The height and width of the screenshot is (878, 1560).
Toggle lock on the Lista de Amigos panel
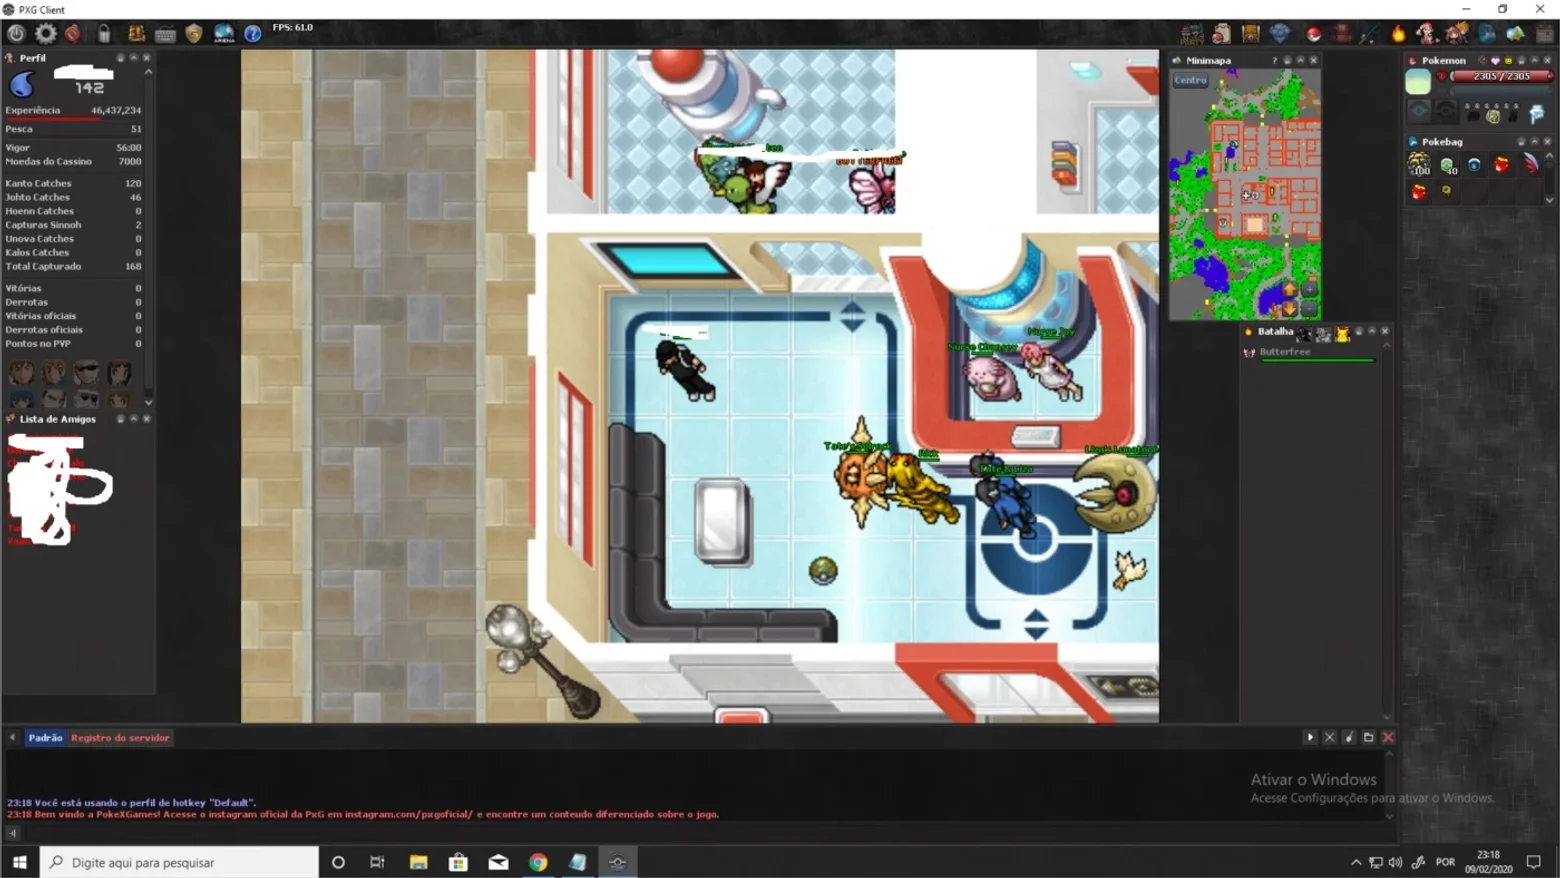coord(121,419)
